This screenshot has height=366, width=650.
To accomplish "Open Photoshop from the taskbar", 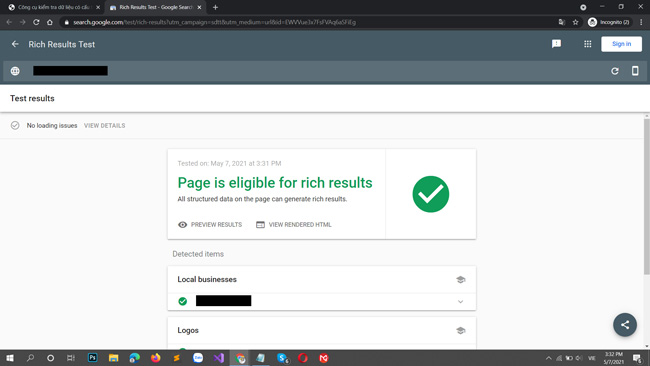I will (92, 358).
